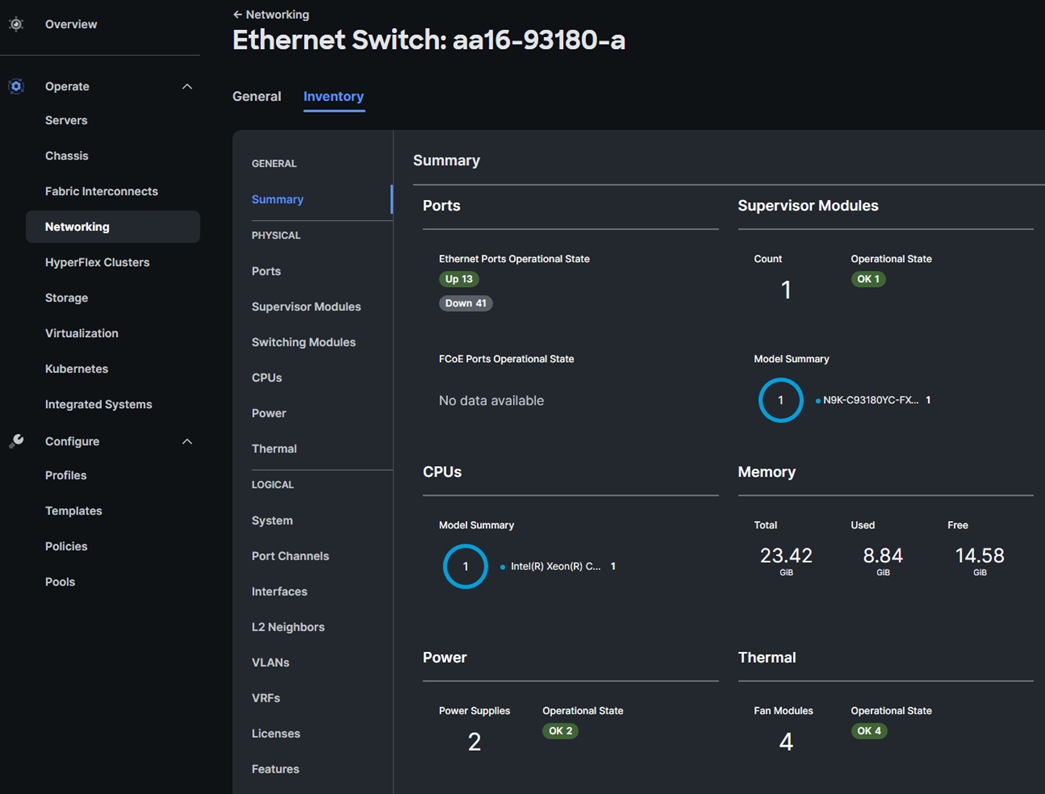The height and width of the screenshot is (794, 1045).
Task: Click the Used memory value 8.84
Action: coord(882,555)
